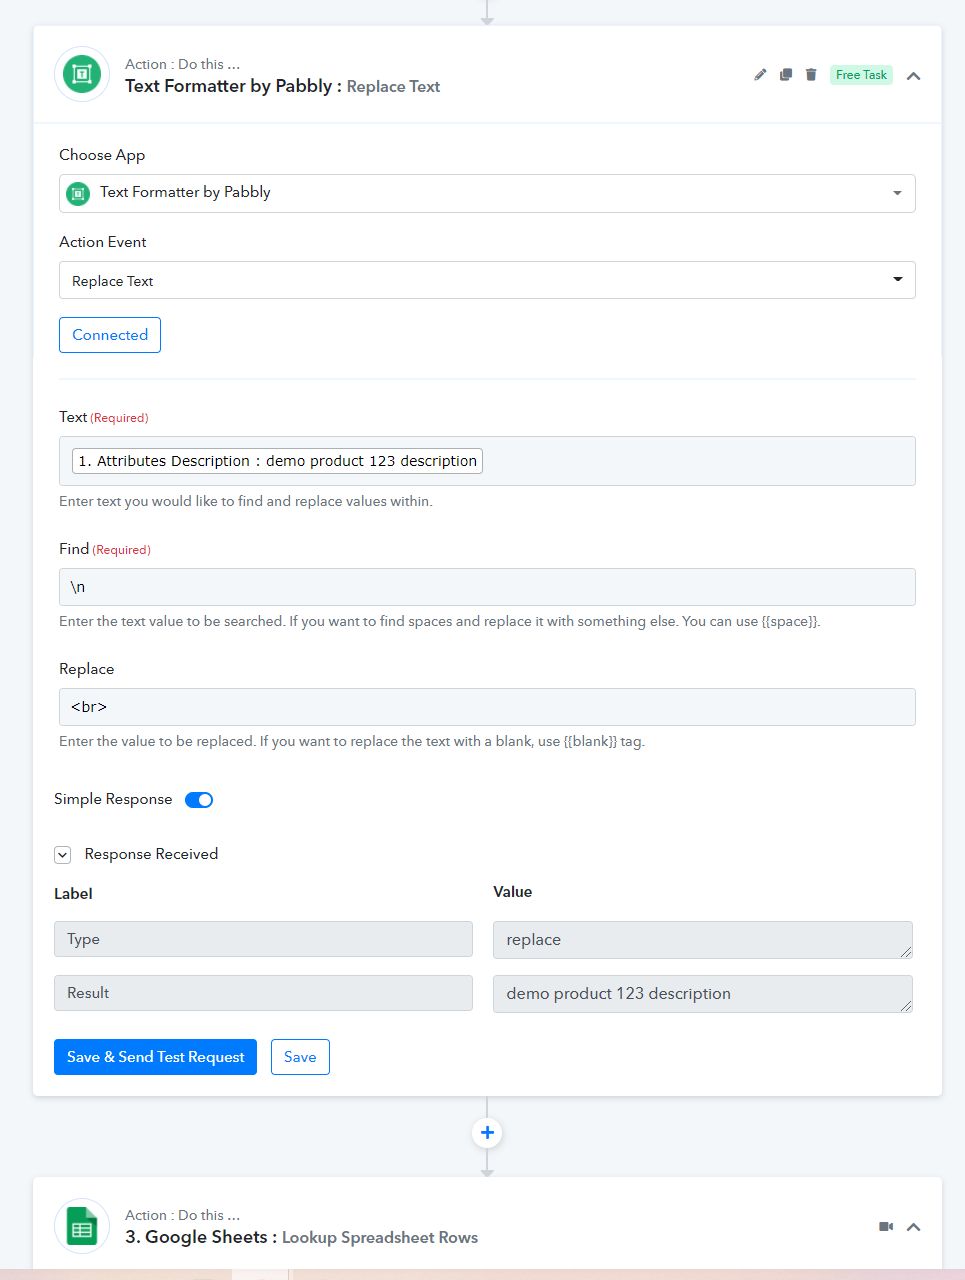Click the Connected button
This screenshot has width=965, height=1280.
pos(110,335)
